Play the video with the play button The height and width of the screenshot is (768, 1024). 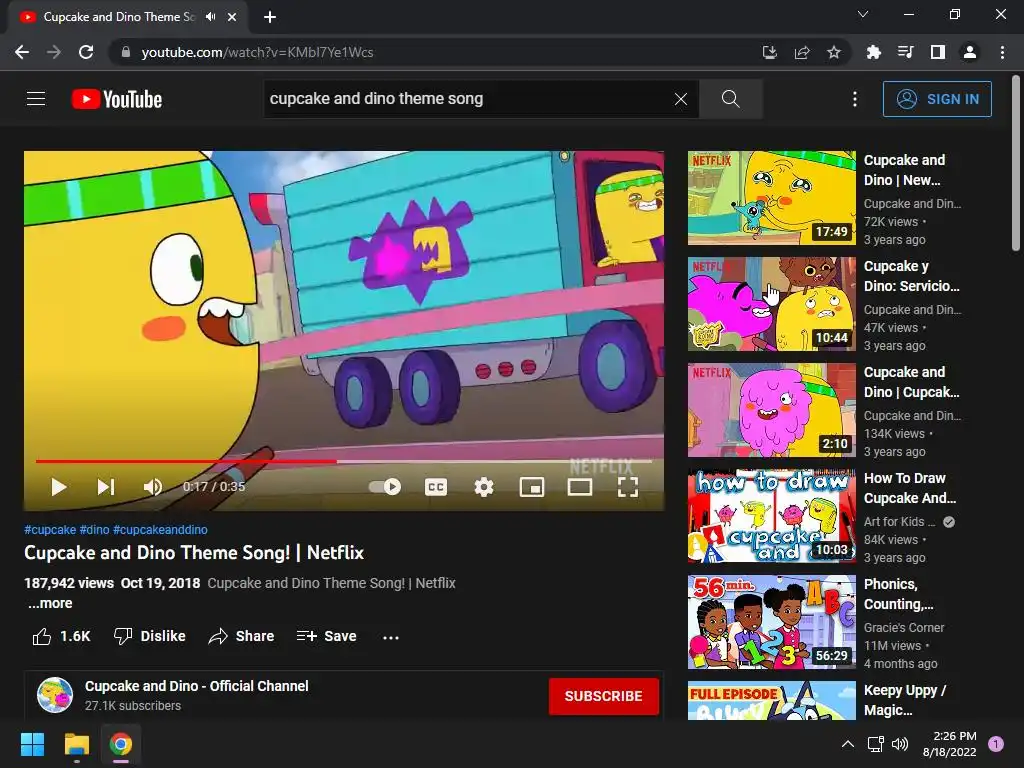(59, 487)
